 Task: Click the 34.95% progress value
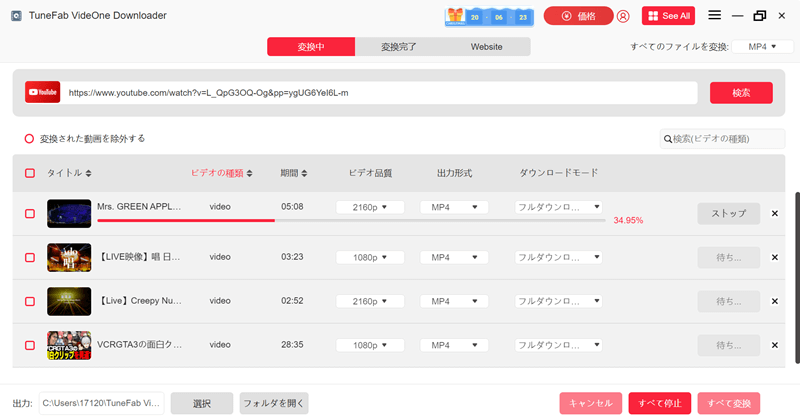628,220
